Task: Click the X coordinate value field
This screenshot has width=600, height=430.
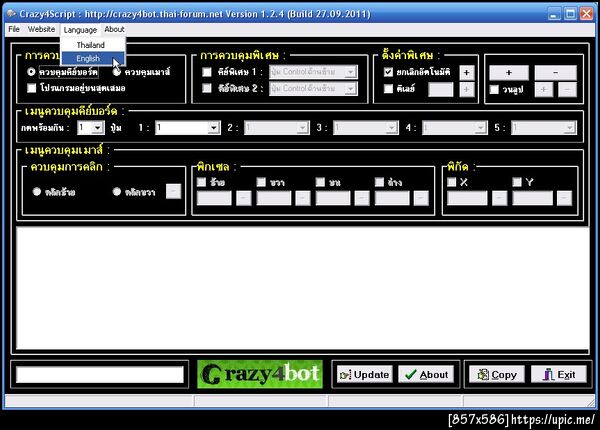Action: pyautogui.click(x=467, y=198)
